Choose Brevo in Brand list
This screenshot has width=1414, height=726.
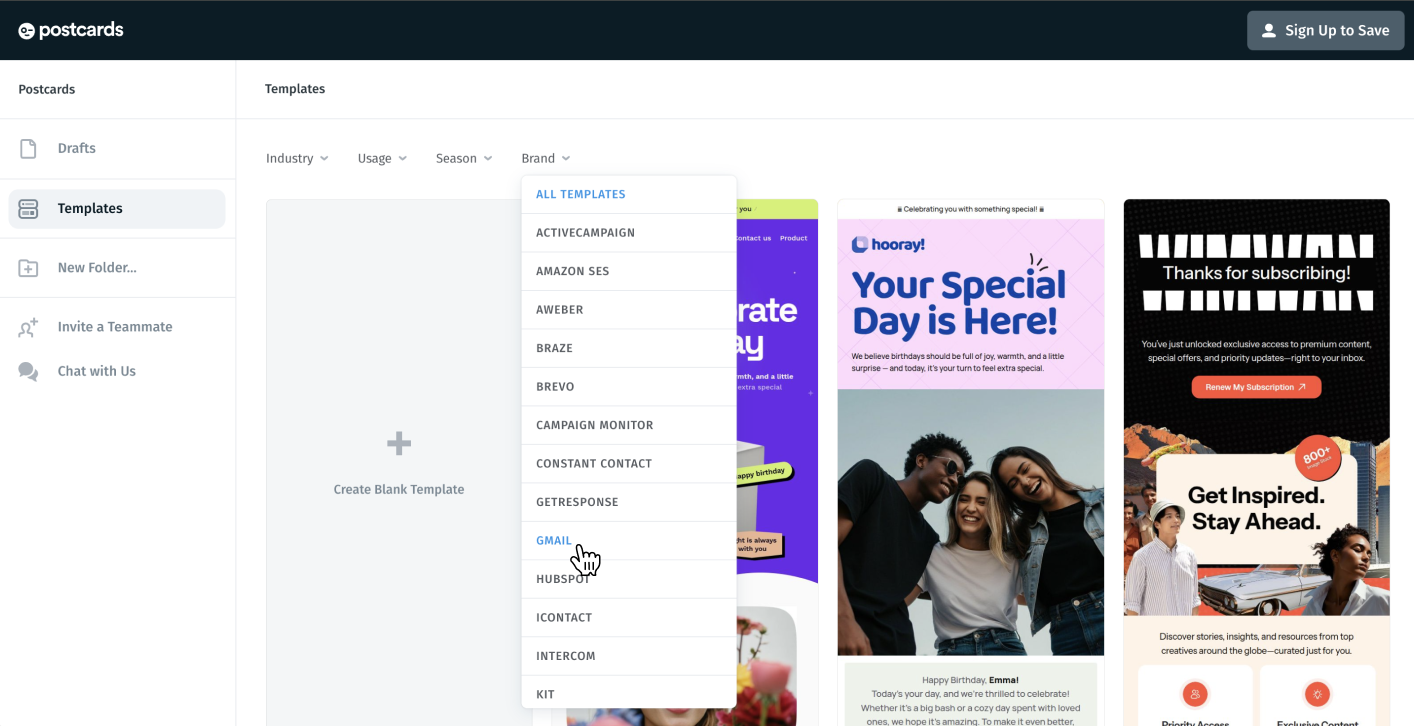(629, 387)
